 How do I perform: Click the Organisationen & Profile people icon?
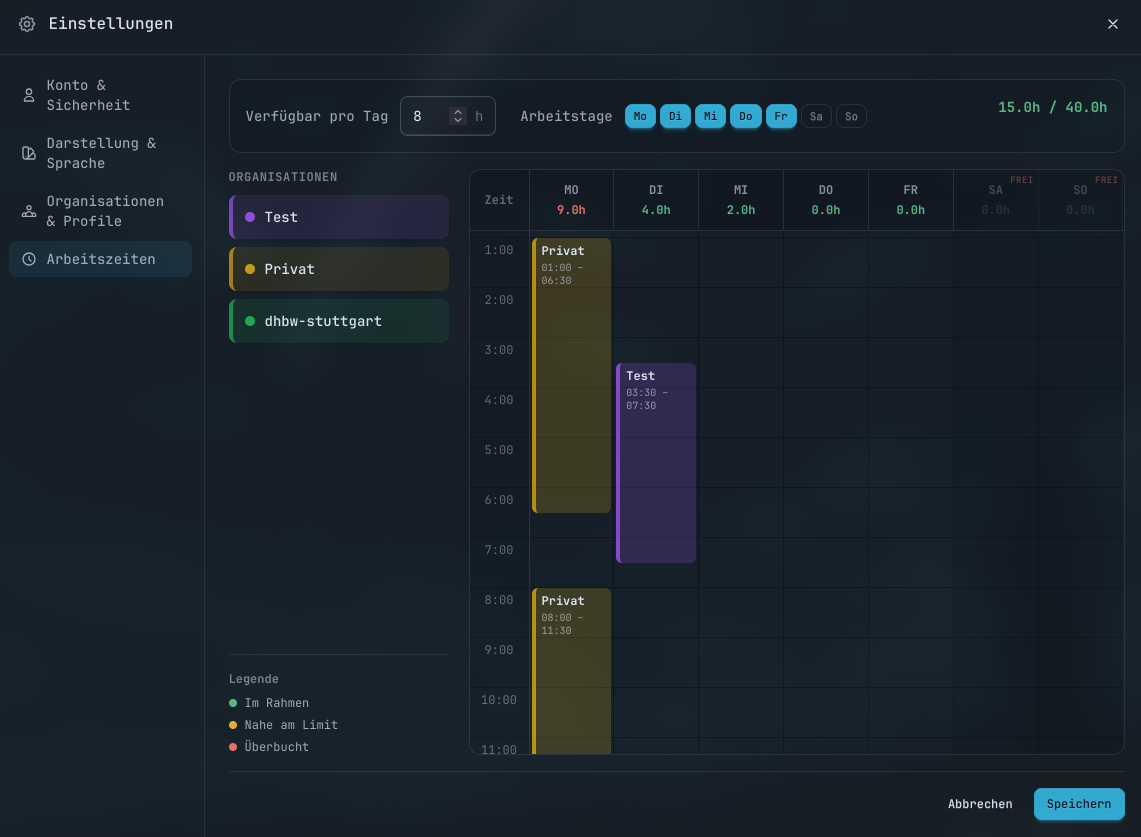click(29, 212)
